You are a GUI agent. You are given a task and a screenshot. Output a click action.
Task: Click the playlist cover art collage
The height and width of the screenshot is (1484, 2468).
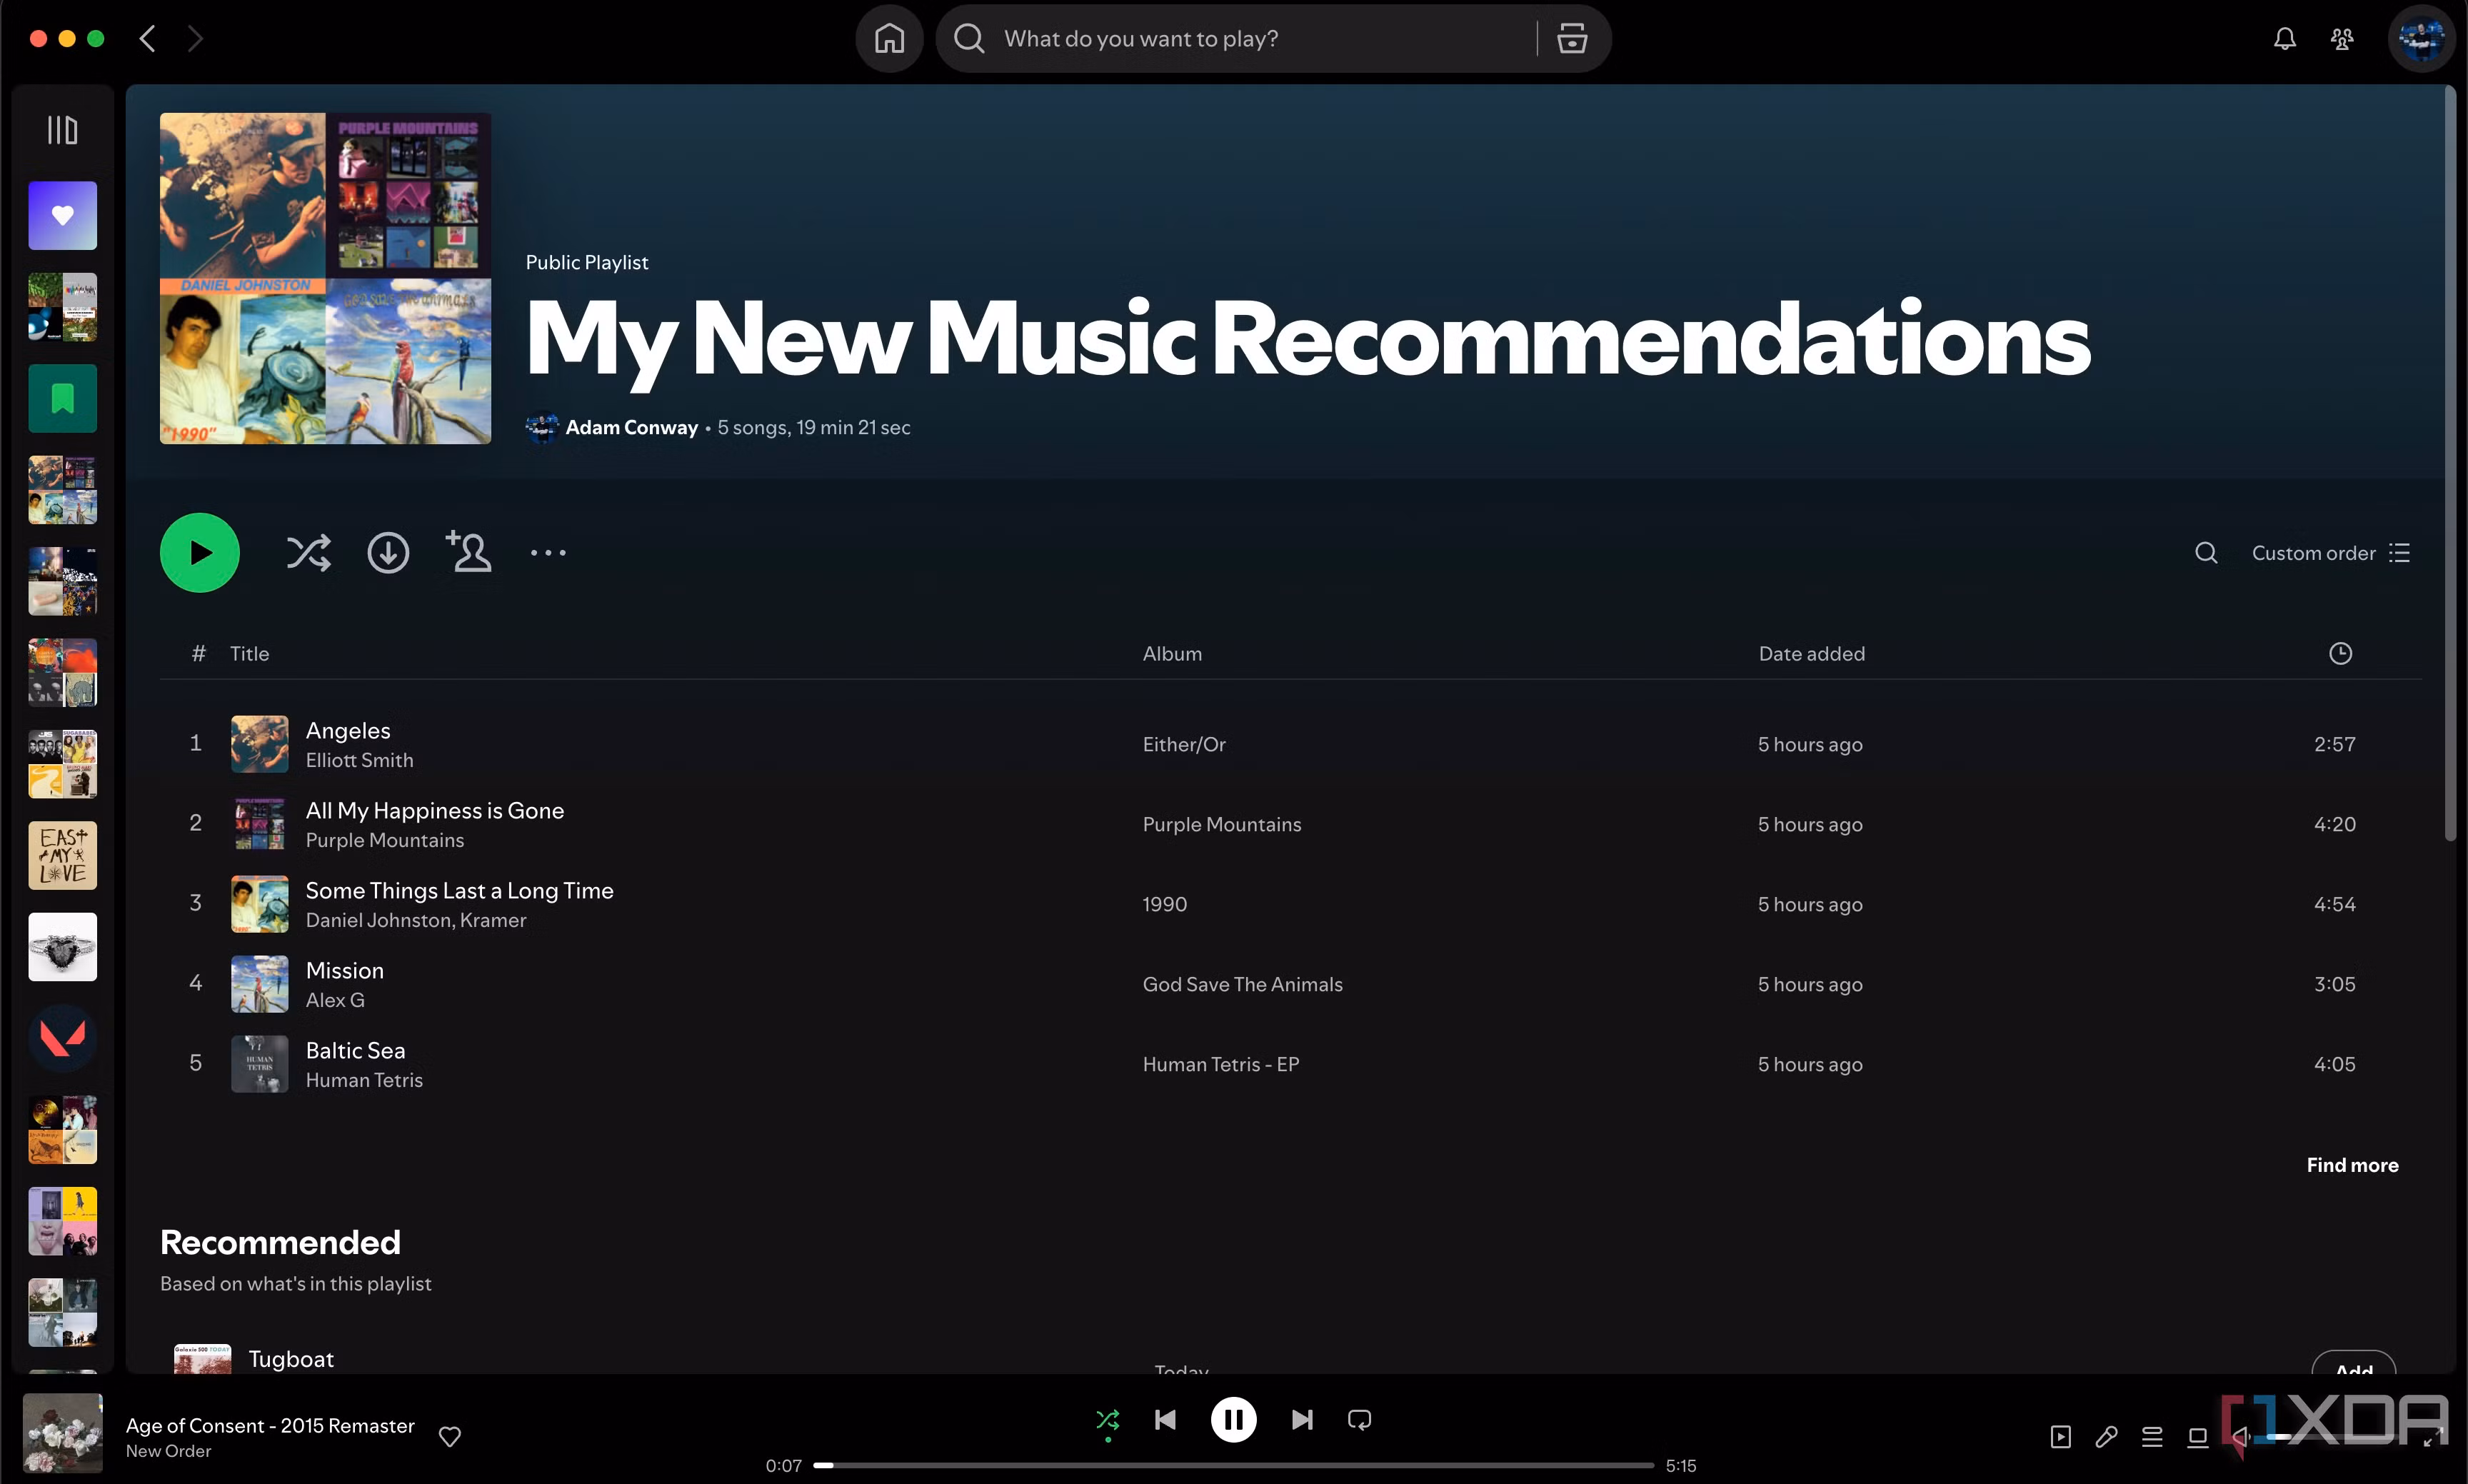(x=325, y=278)
